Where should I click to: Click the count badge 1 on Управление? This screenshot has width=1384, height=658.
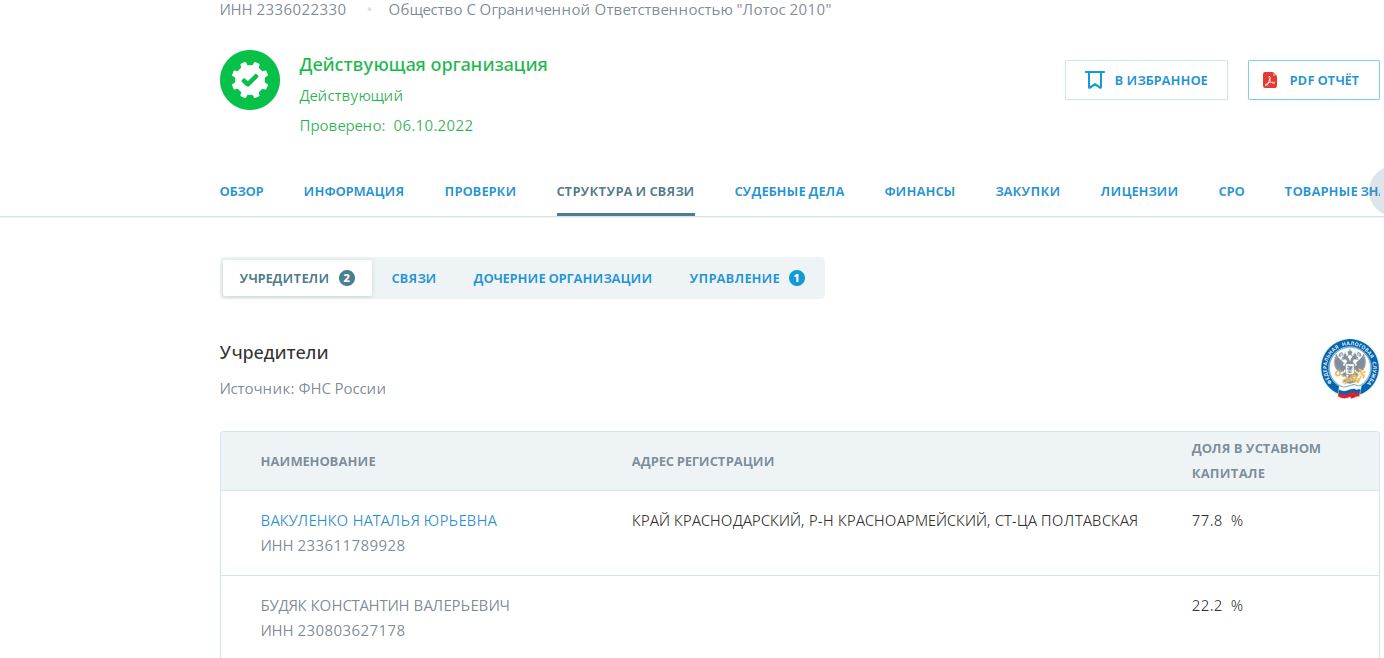797,278
